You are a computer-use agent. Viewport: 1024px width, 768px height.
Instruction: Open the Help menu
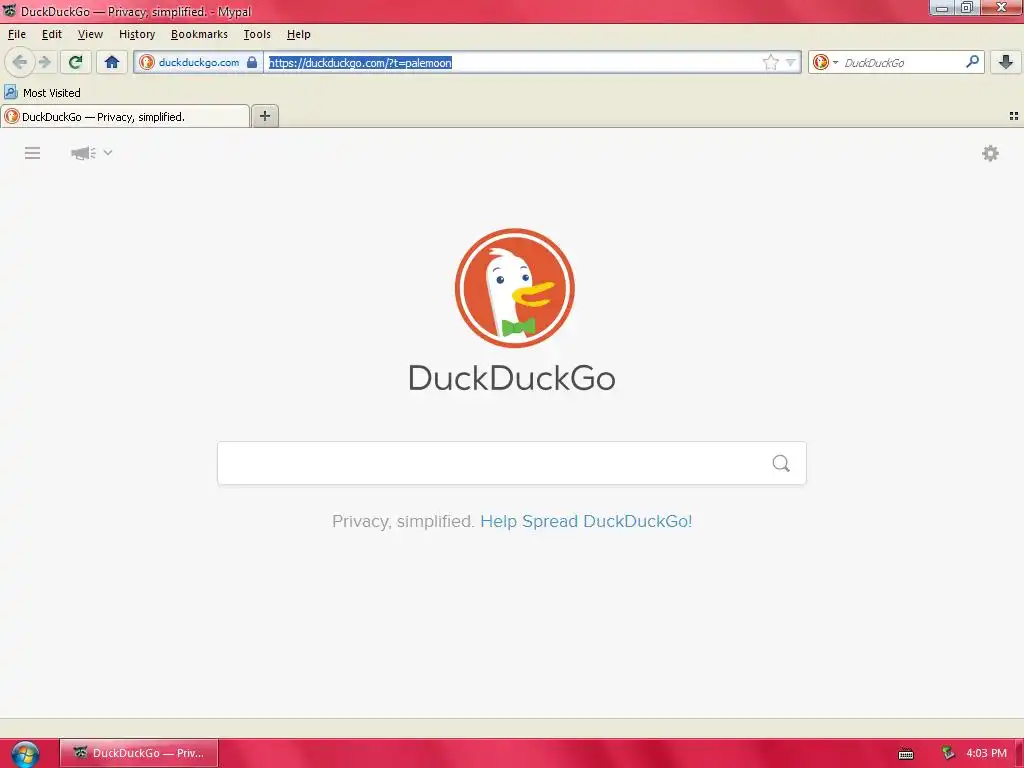(298, 34)
